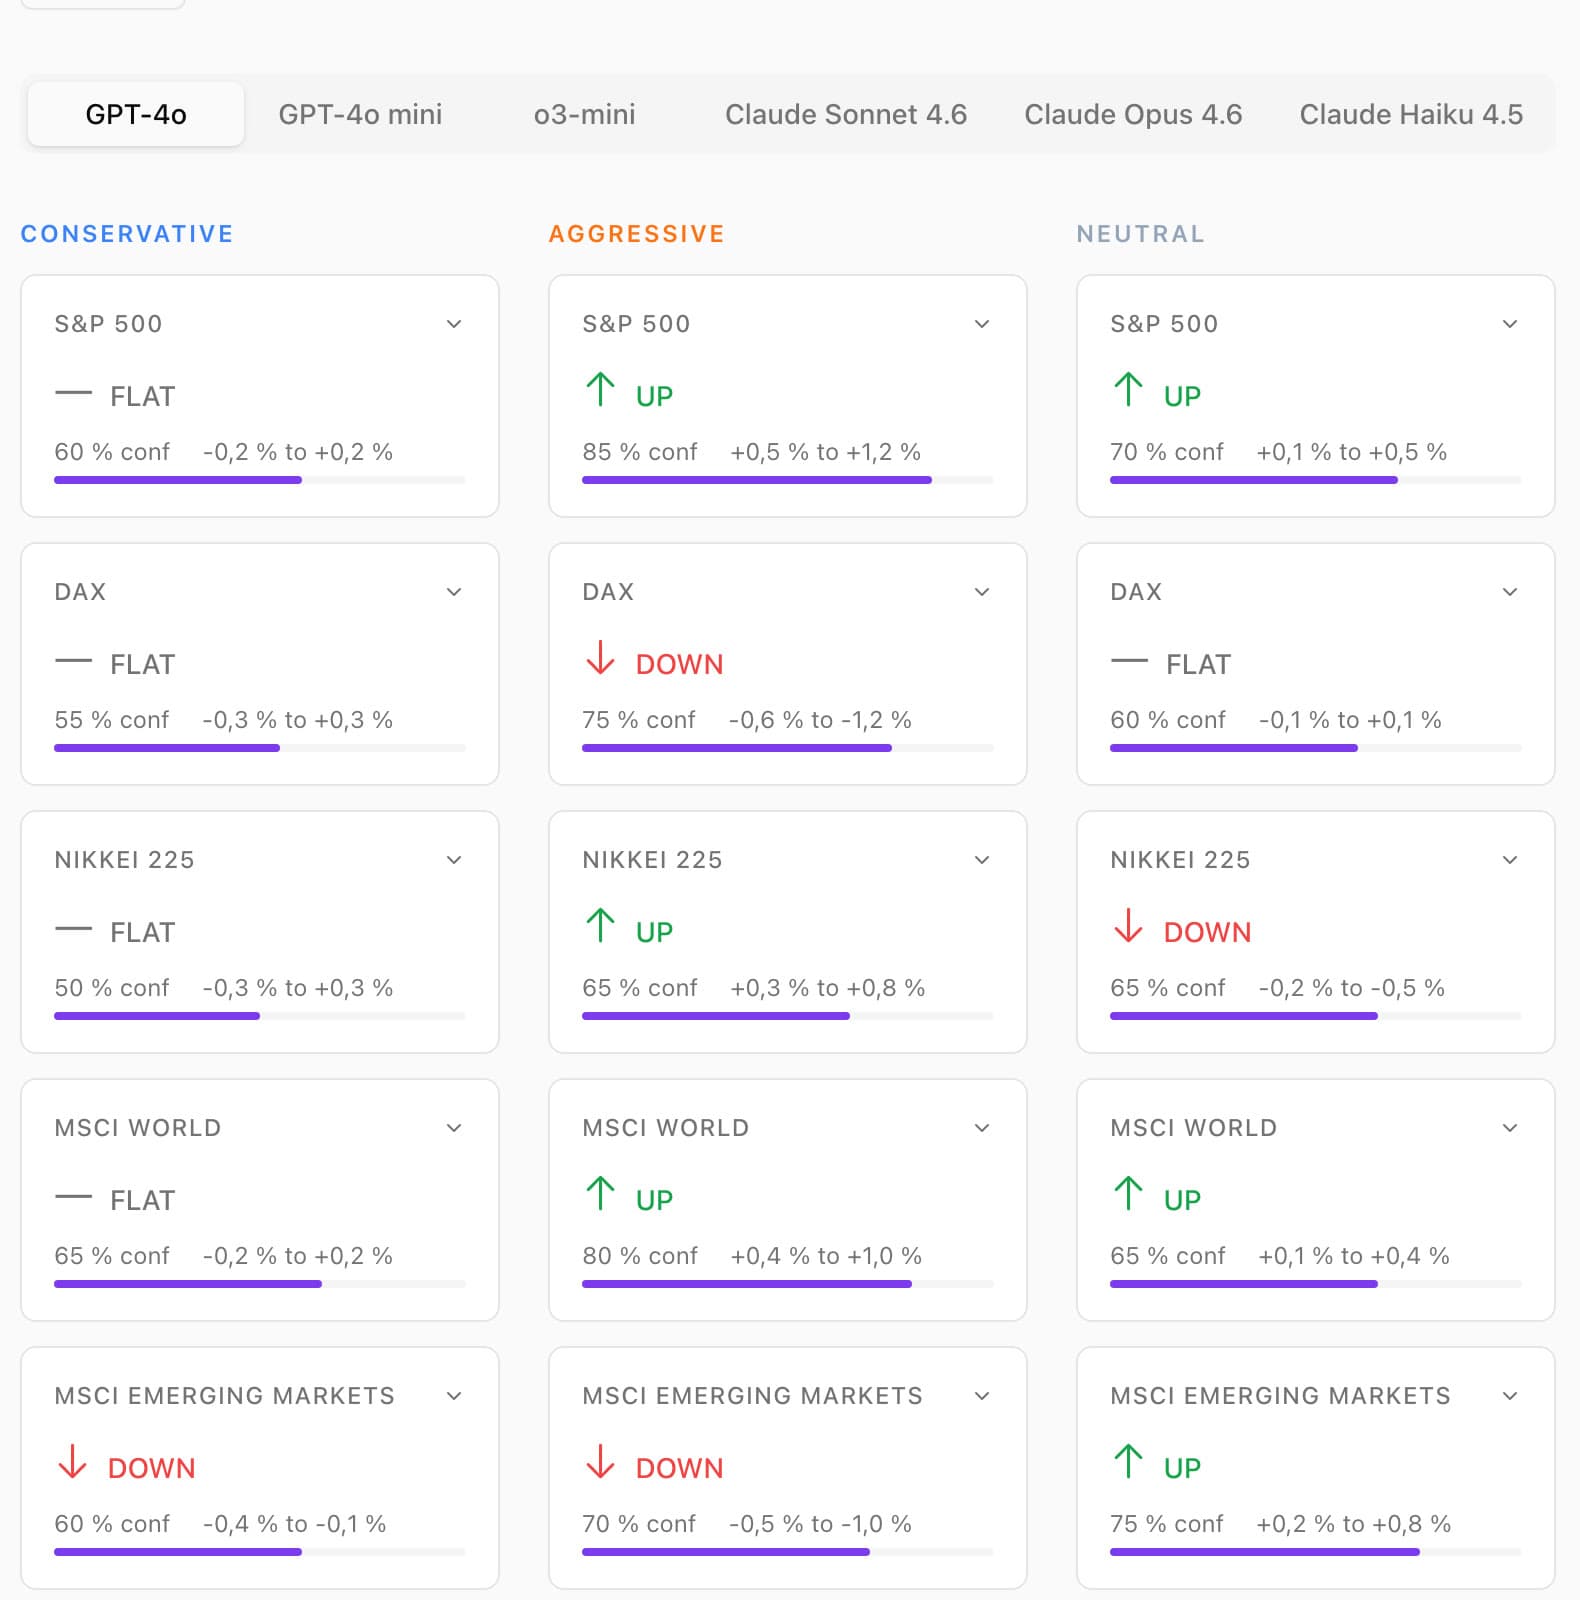Select the GPT-4o tab
Screen dimensions: 1580x1600
tap(136, 114)
